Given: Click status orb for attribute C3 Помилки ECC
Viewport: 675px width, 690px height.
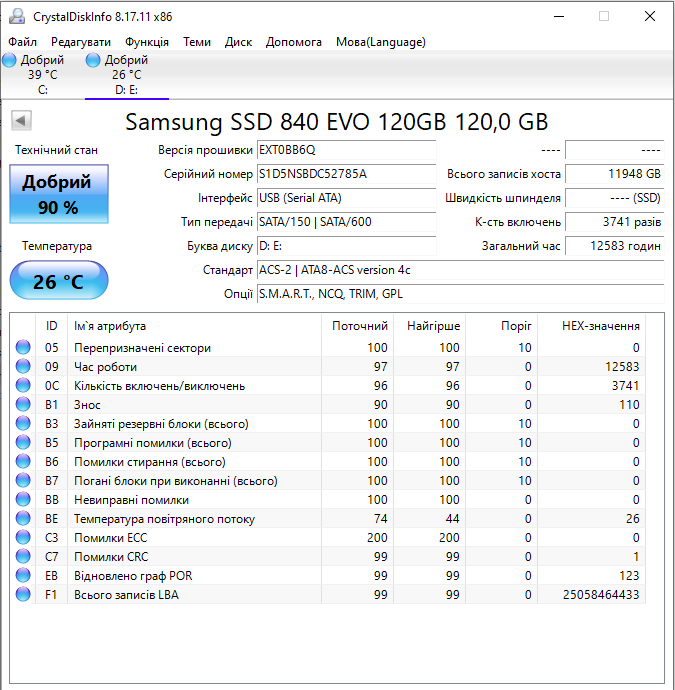Looking at the screenshot, I should click(x=23, y=537).
